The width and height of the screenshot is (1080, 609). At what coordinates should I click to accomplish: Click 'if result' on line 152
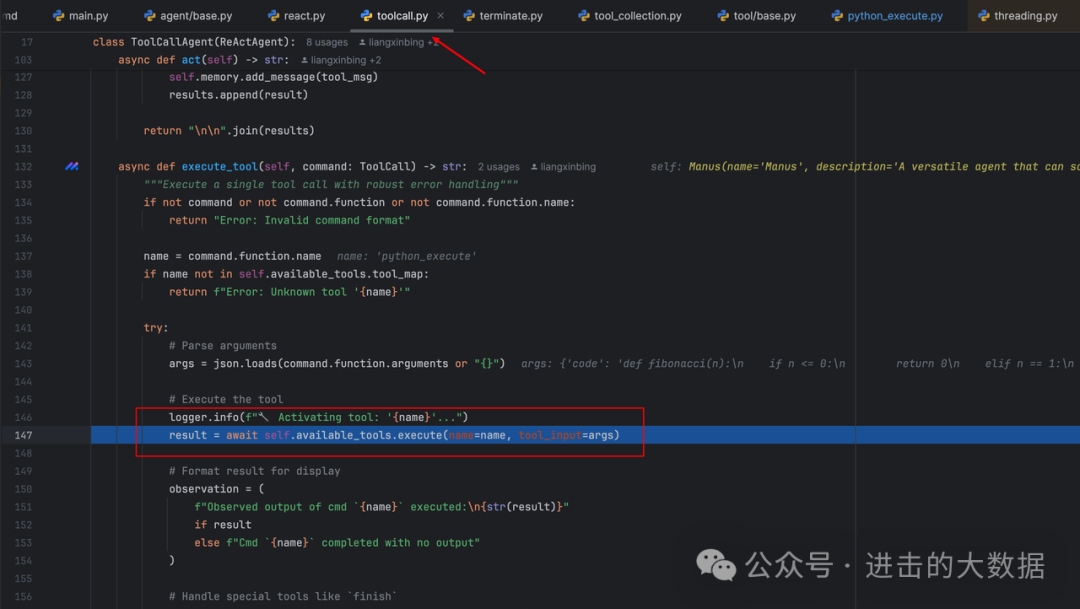[222, 524]
